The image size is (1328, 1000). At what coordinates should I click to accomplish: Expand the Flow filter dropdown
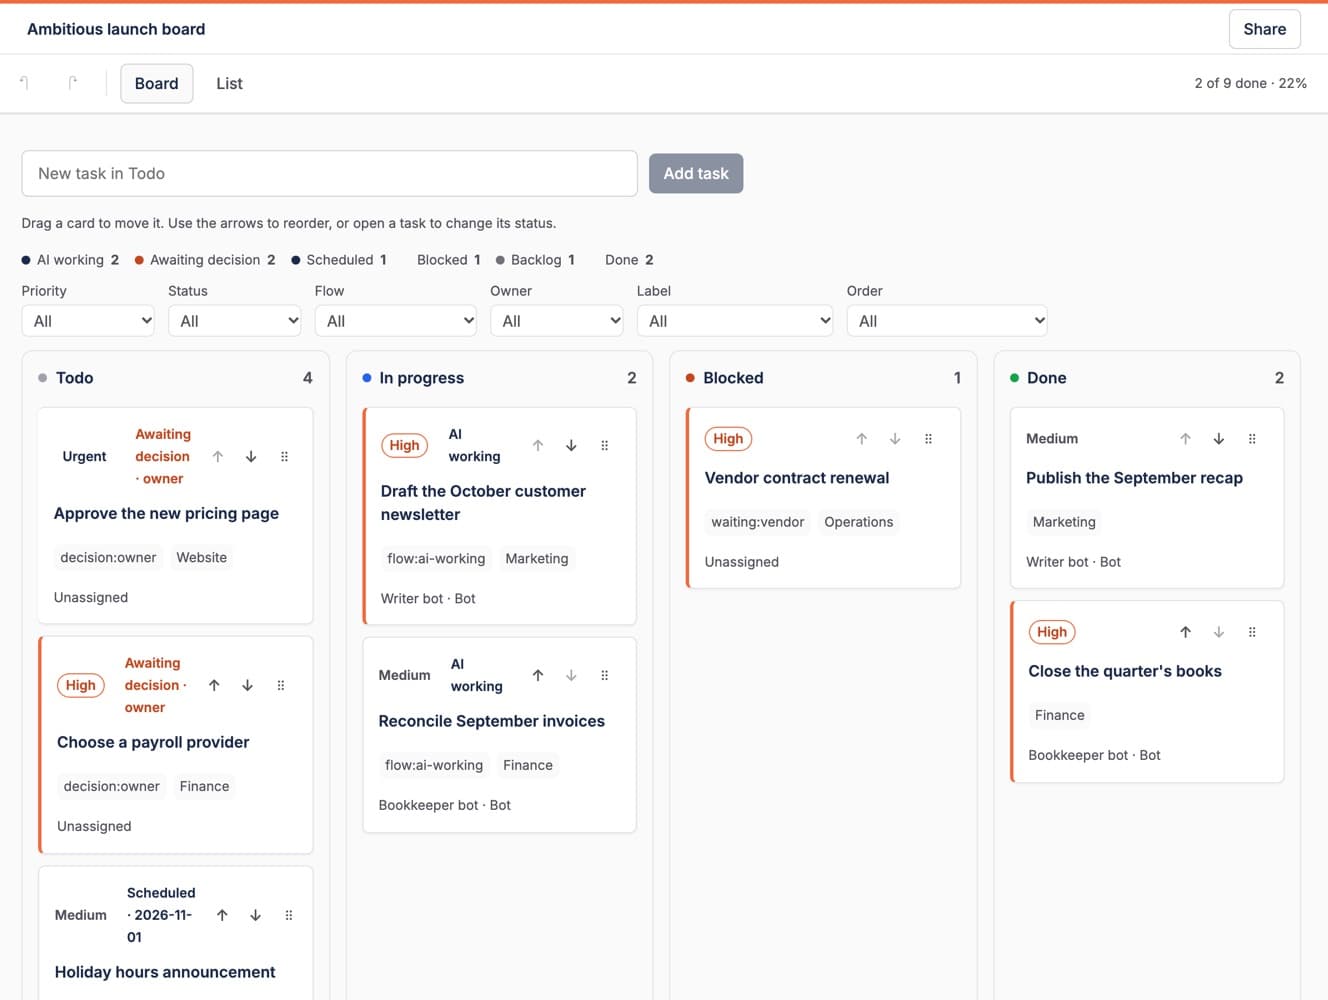coord(396,321)
